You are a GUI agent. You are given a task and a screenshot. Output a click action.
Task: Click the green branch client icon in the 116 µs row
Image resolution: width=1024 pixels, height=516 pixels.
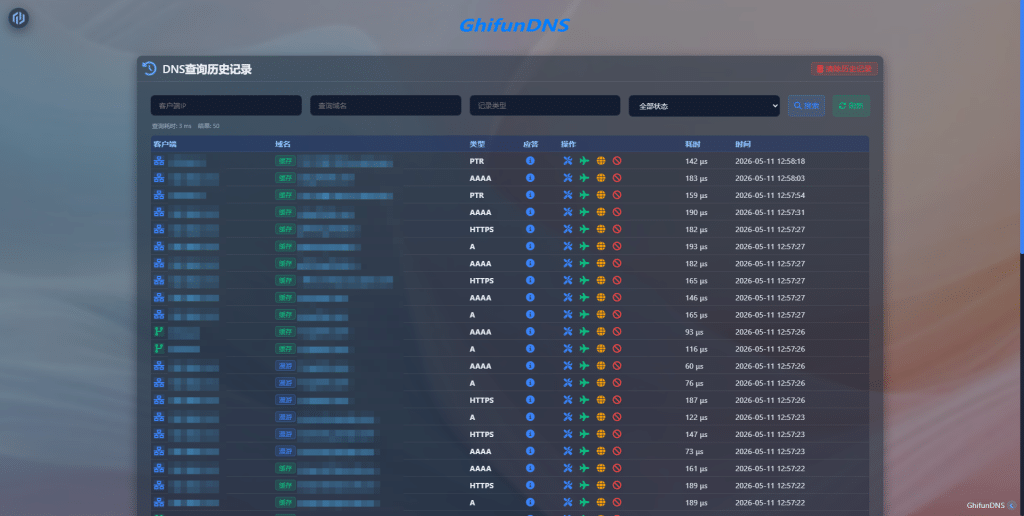click(159, 349)
